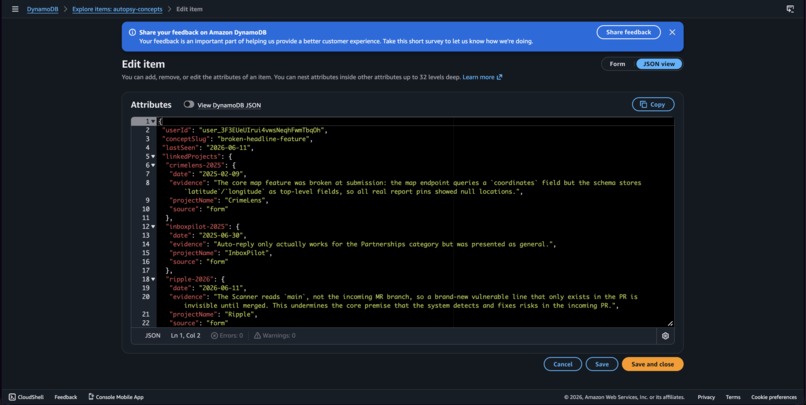The image size is (806, 405).
Task: Click the Warnings: 0 indicator in the status bar
Action: [x=274, y=336]
